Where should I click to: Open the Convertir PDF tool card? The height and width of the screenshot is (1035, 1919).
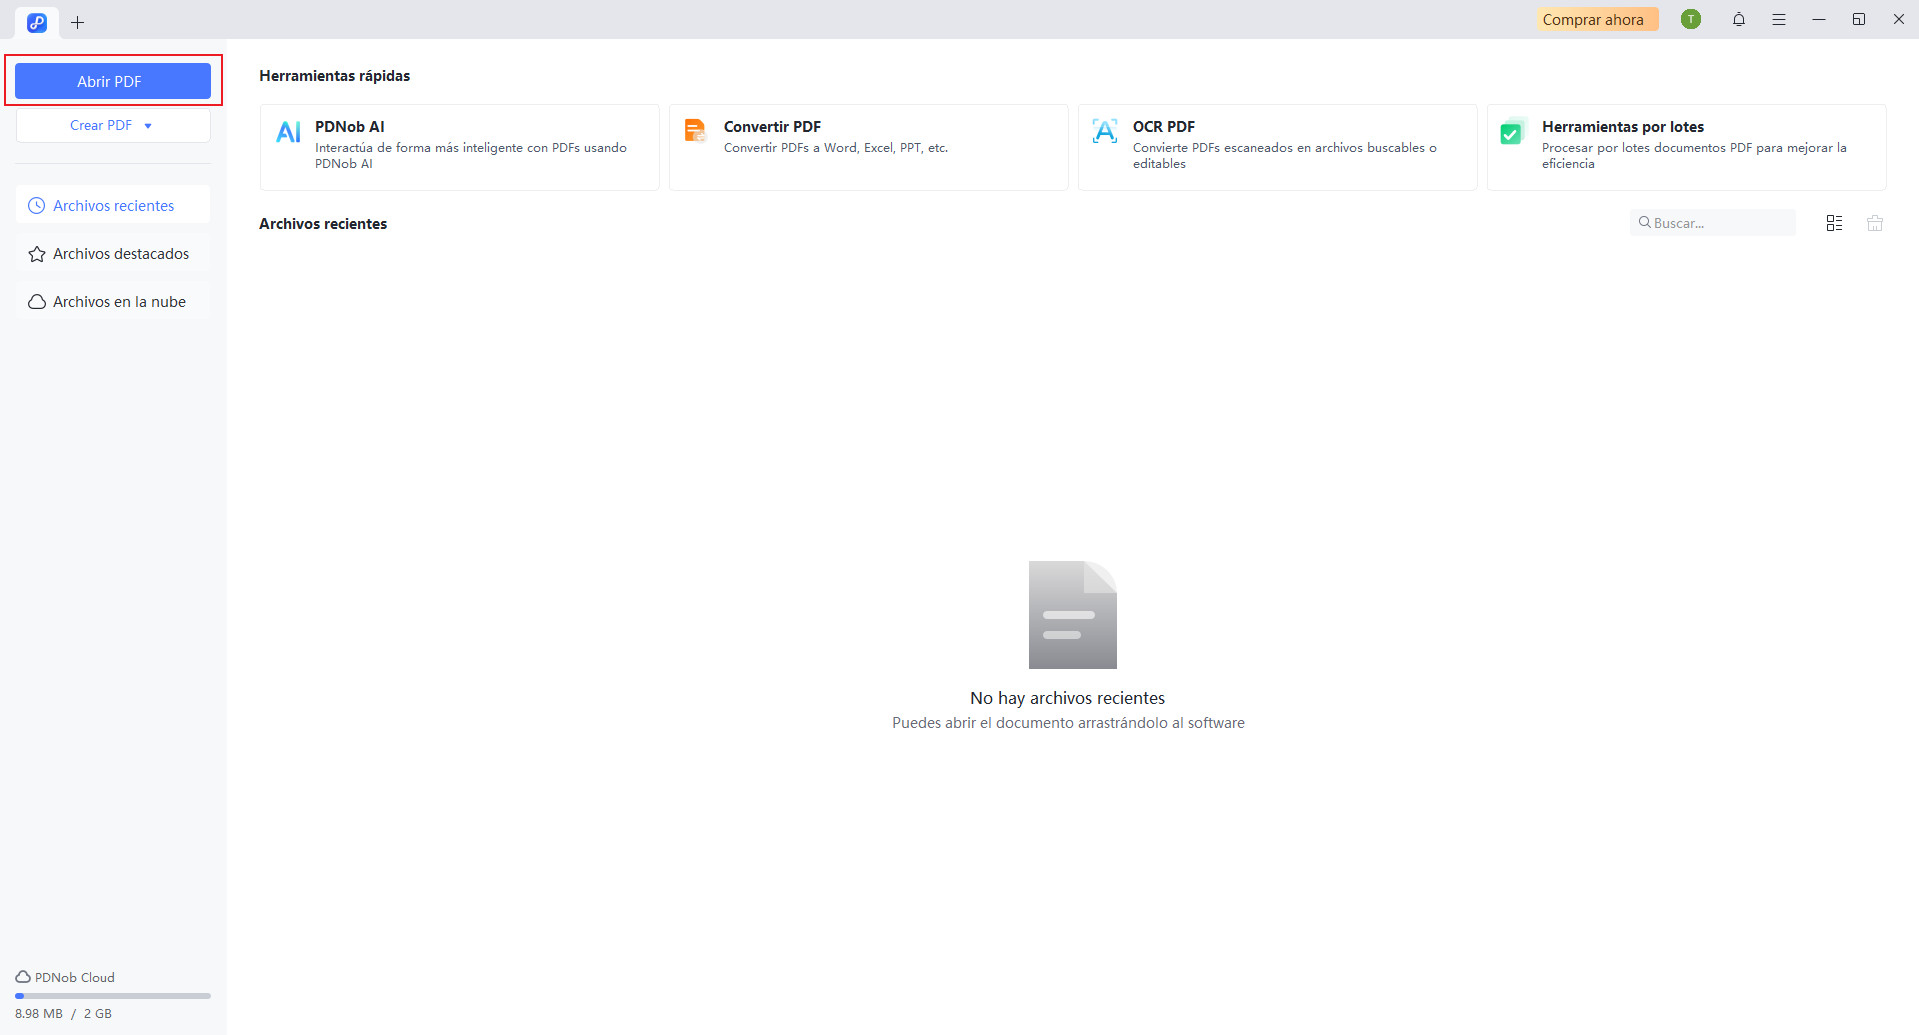point(868,147)
